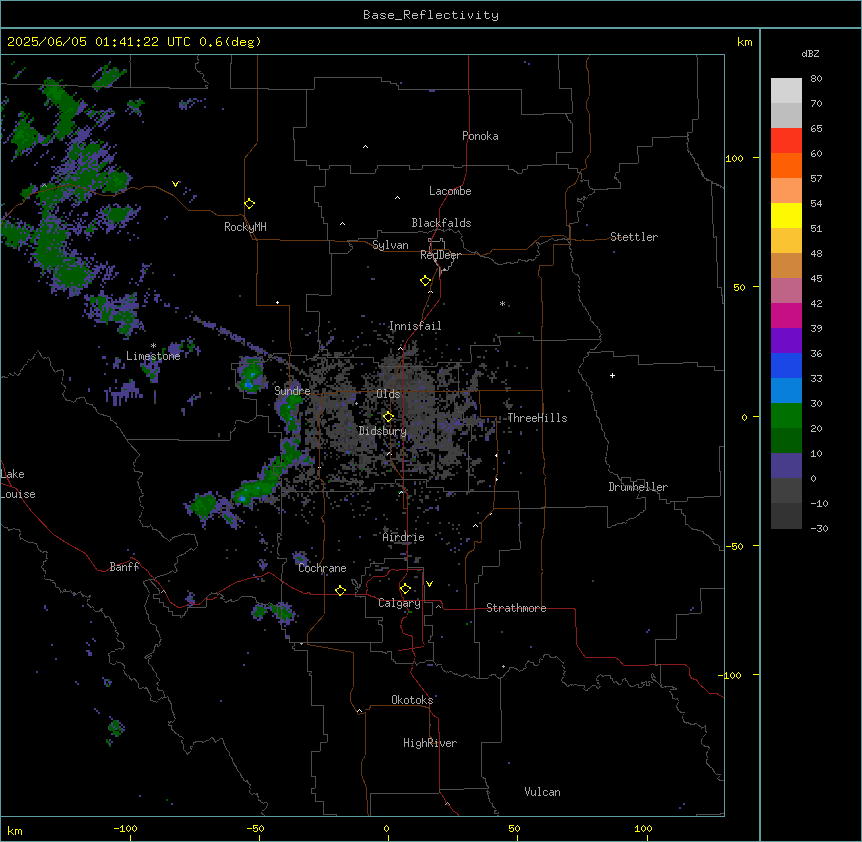Click the dBZ legend heading
This screenshot has height=842, width=862.
click(810, 53)
